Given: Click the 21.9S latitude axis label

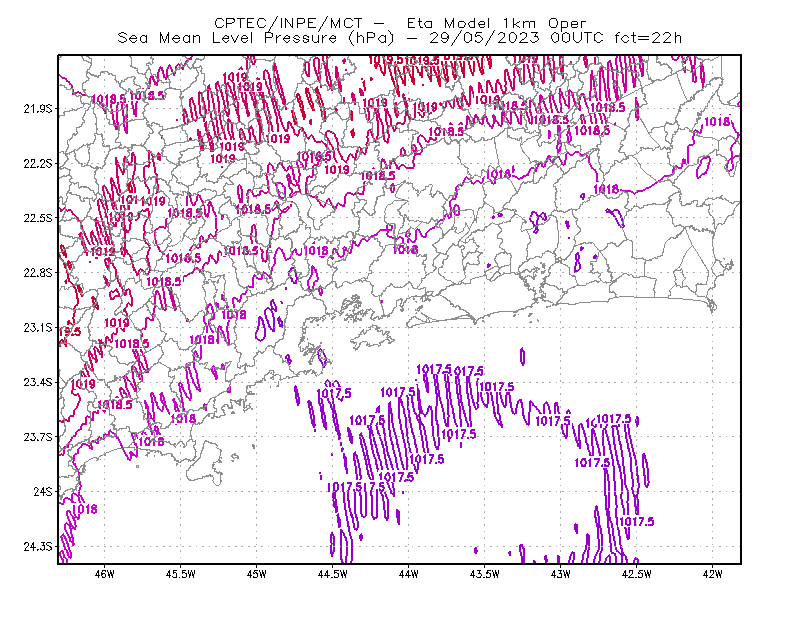Looking at the screenshot, I should click(x=38, y=109).
